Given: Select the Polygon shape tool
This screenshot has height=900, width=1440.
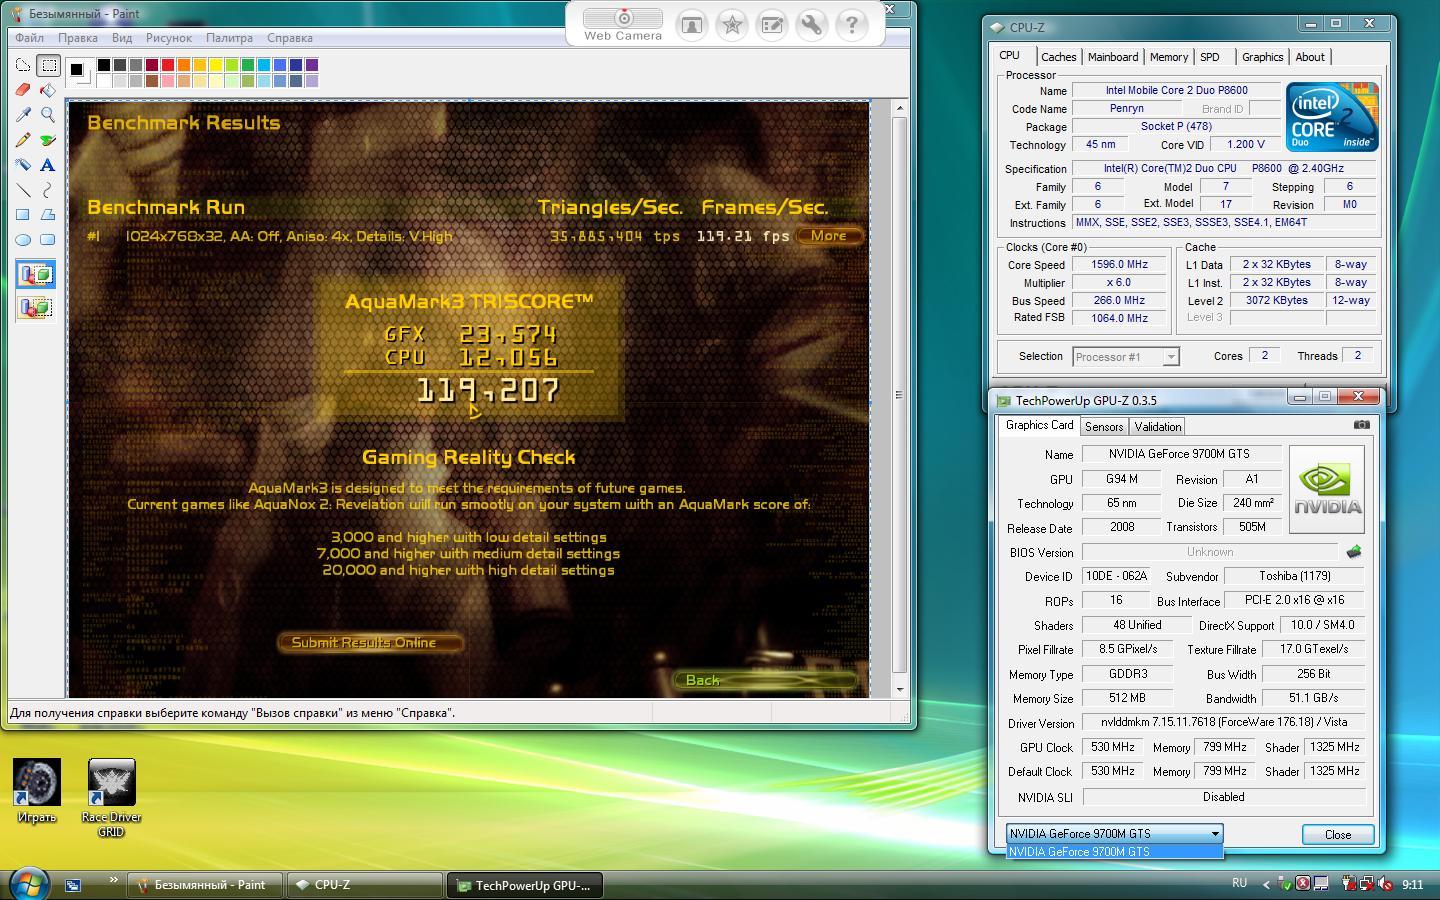Looking at the screenshot, I should pos(48,215).
